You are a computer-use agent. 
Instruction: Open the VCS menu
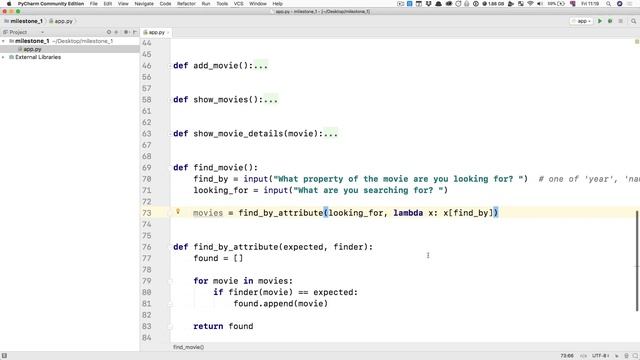coord(238,4)
